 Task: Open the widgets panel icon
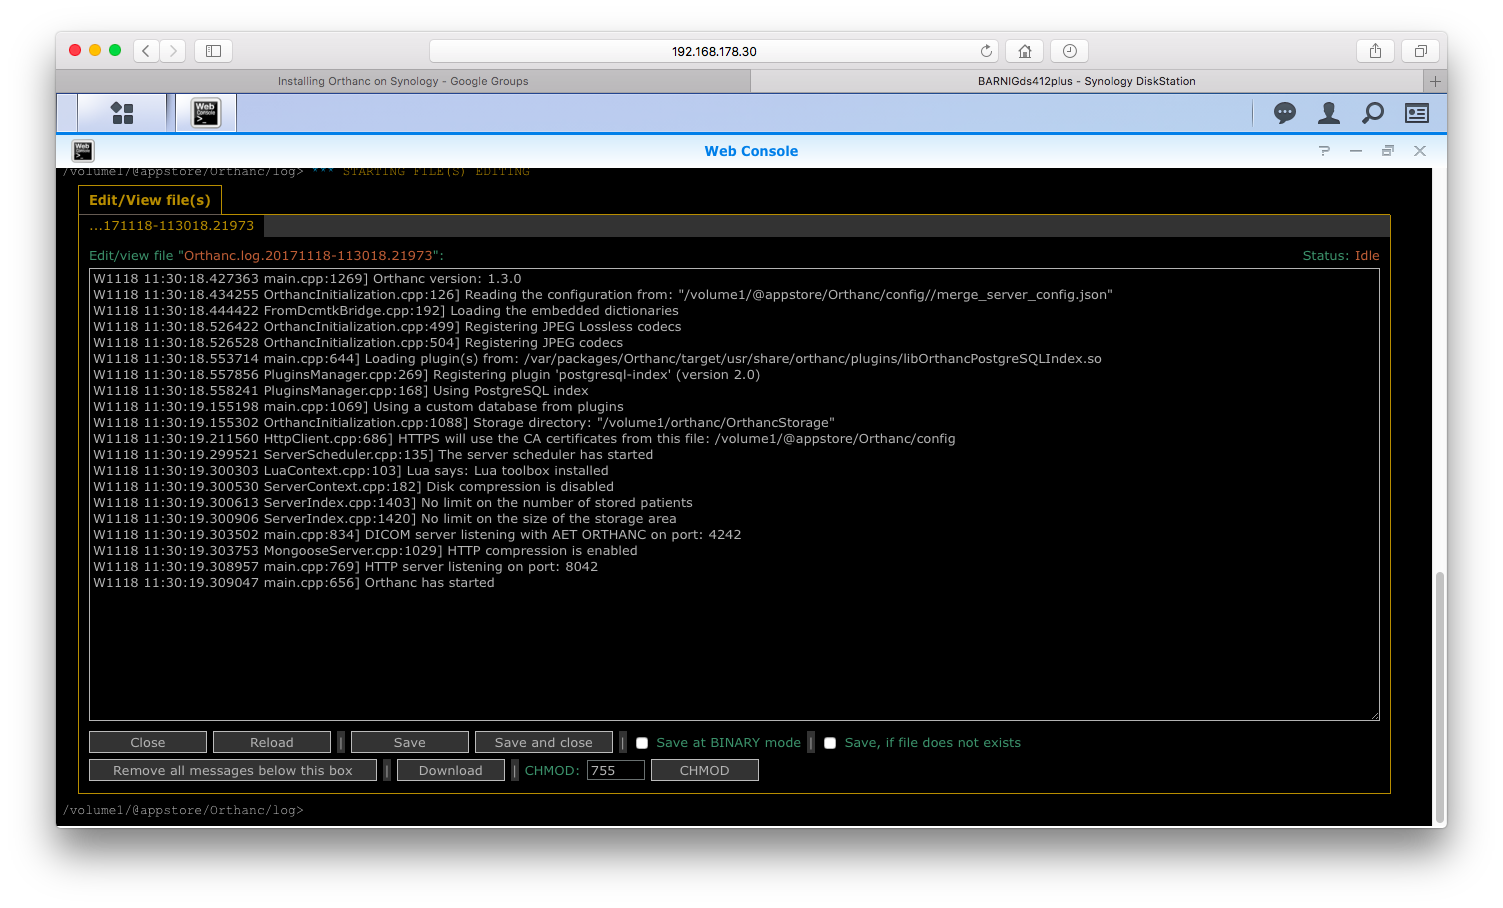click(1417, 113)
